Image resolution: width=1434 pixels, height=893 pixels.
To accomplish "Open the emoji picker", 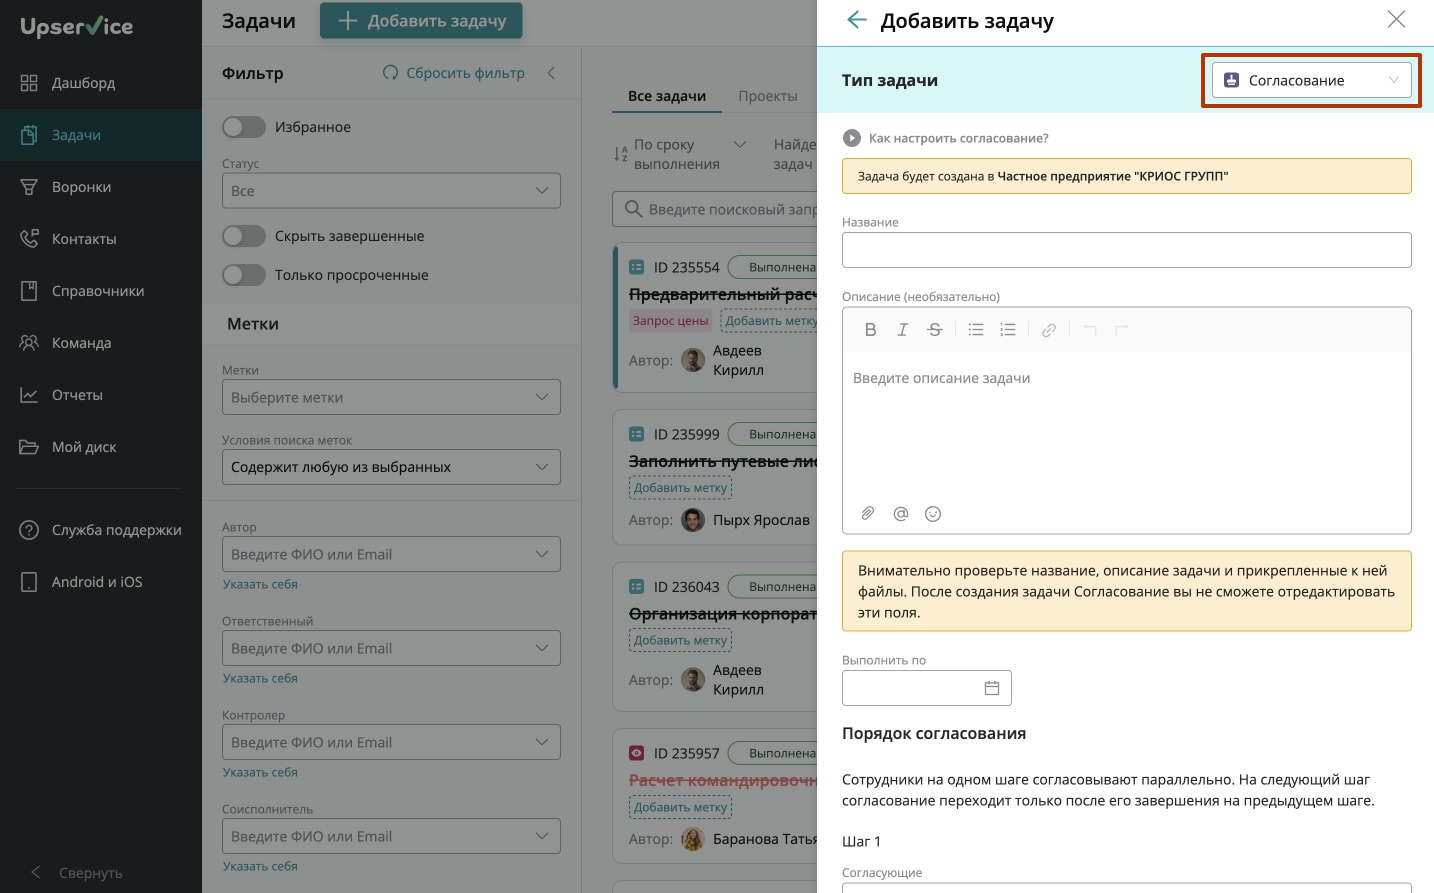I will [x=933, y=513].
